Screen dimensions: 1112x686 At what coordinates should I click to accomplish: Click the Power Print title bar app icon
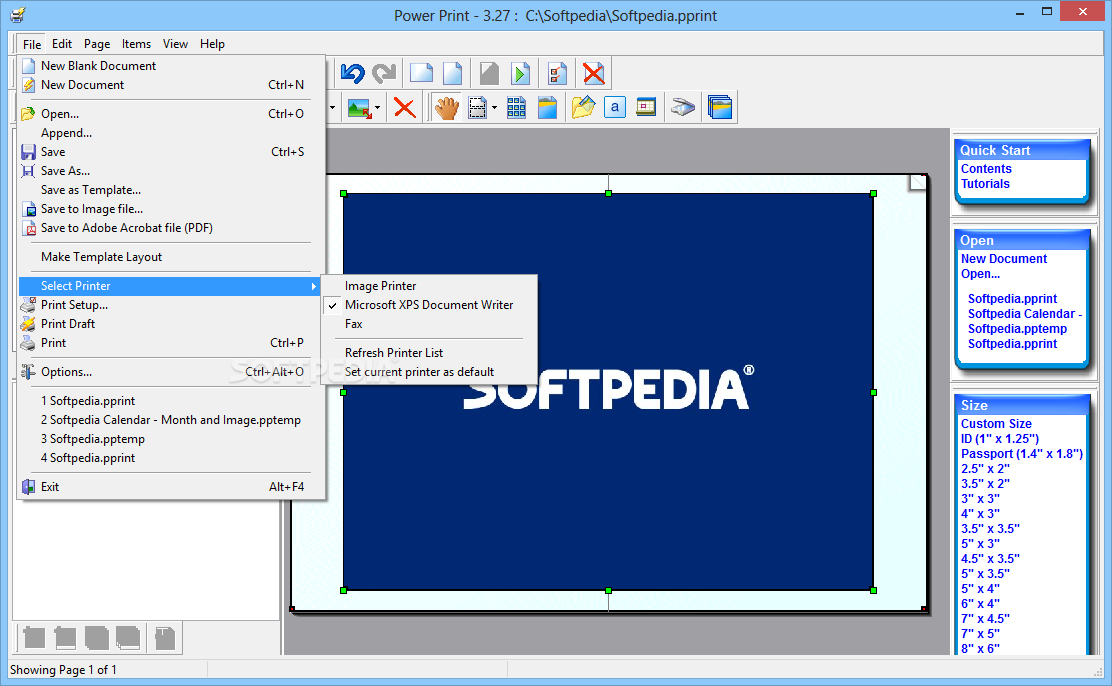(x=17, y=14)
